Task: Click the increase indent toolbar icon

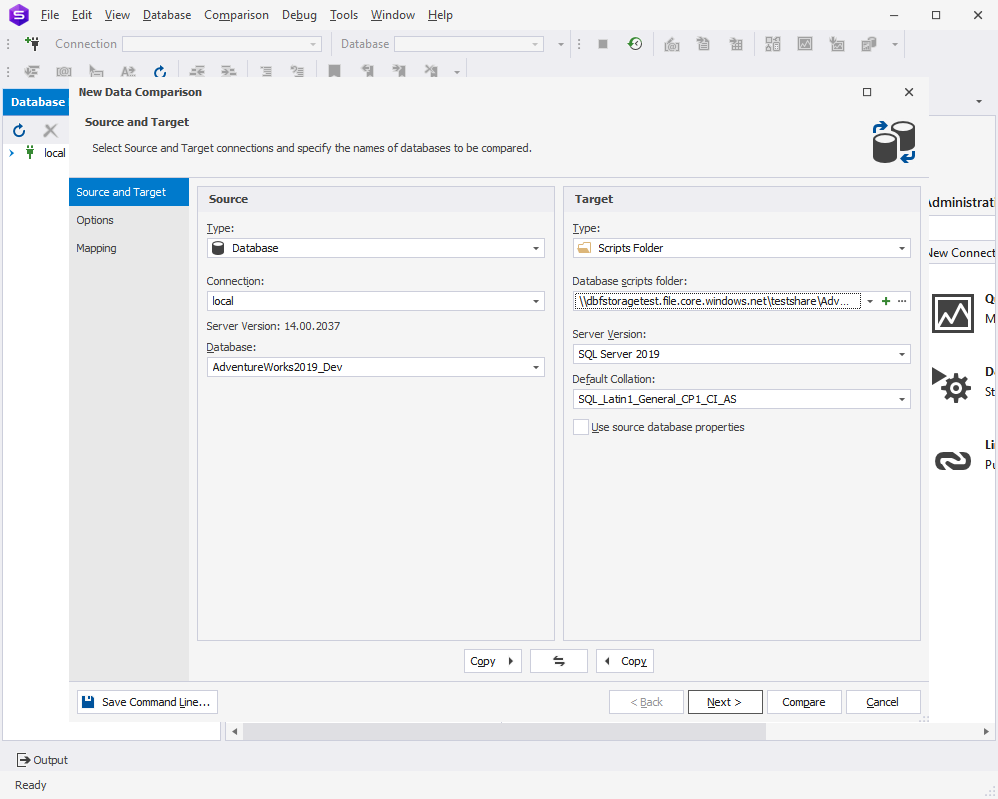Action: pyautogui.click(x=228, y=71)
